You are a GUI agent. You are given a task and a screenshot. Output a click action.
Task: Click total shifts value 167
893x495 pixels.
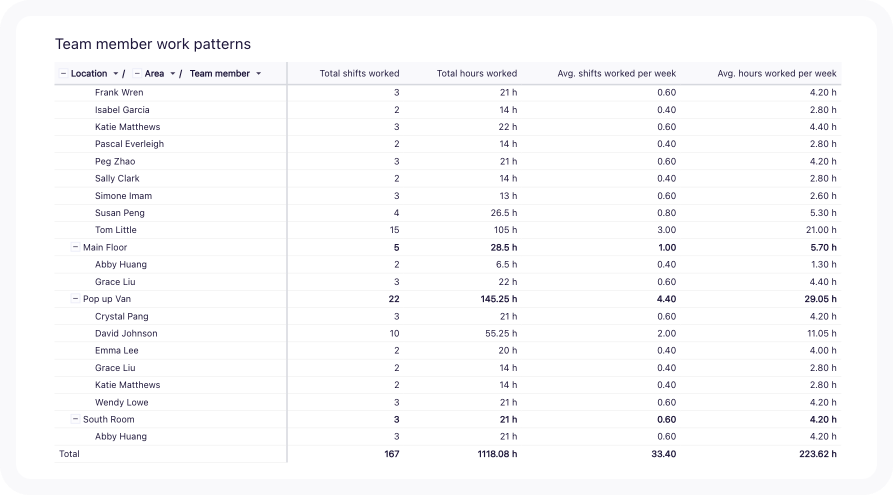click(x=392, y=454)
